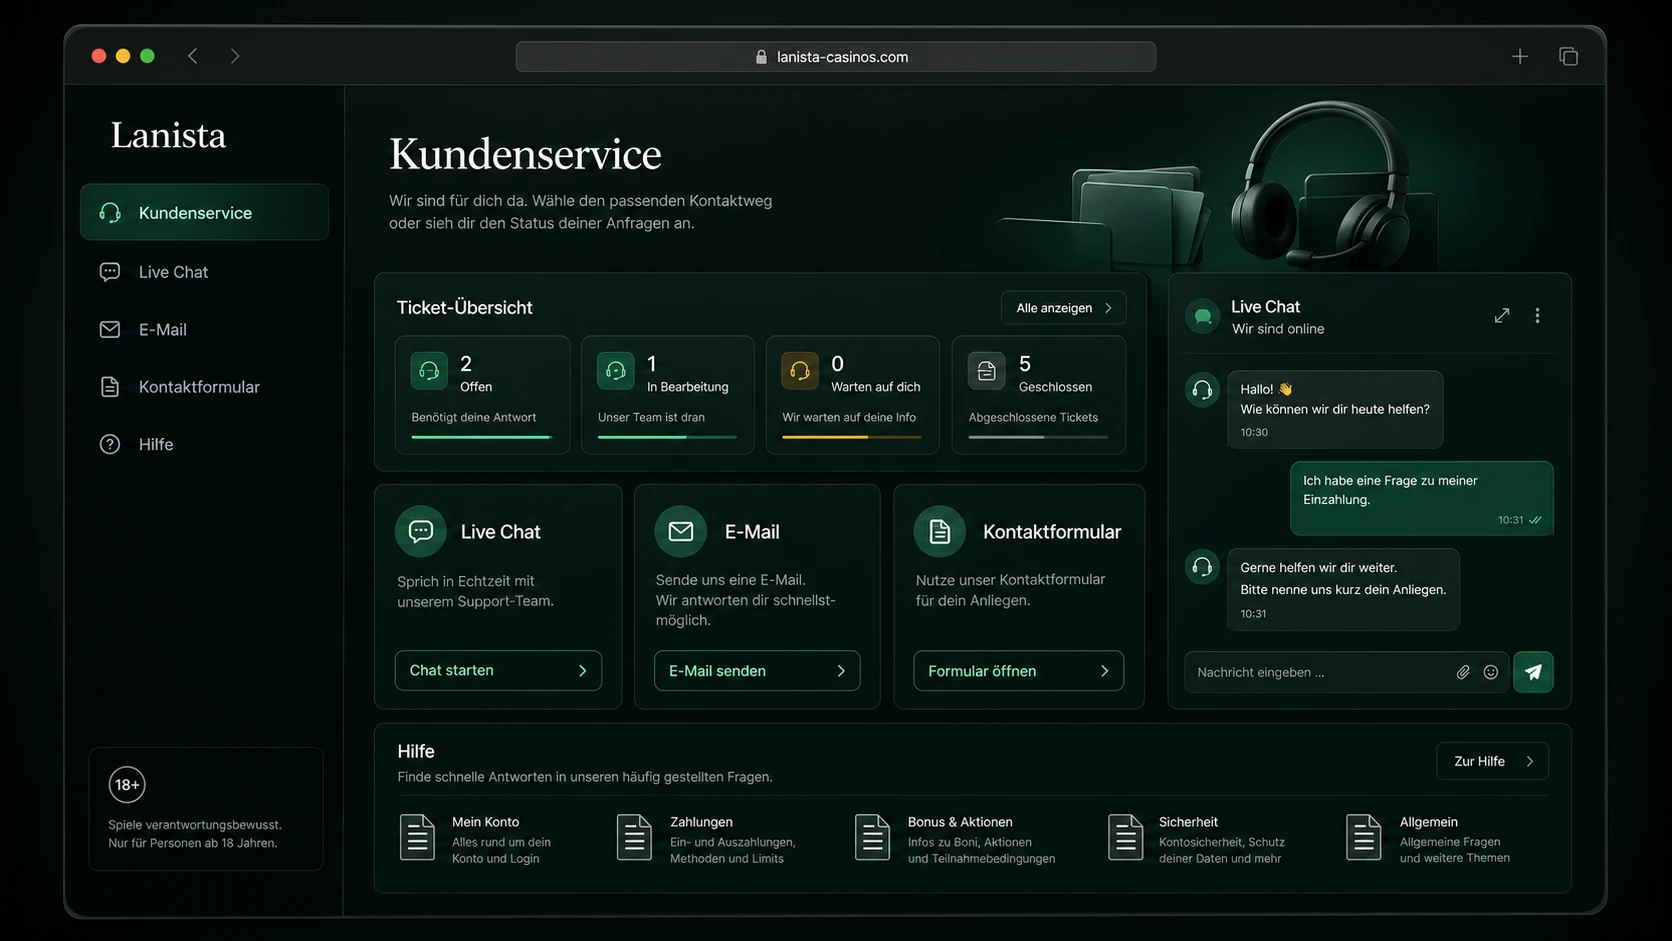Open Kontaktformular from the sidebar
The height and width of the screenshot is (941, 1672).
[204, 387]
